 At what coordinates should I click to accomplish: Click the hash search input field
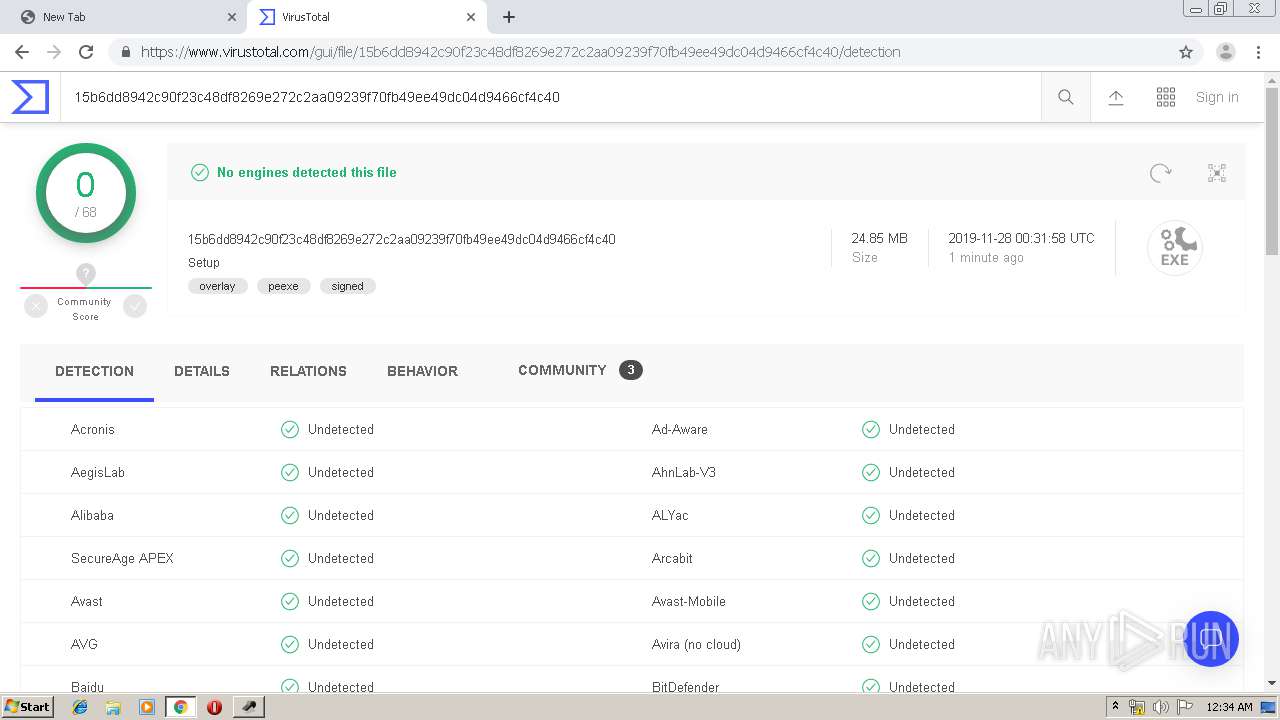550,97
